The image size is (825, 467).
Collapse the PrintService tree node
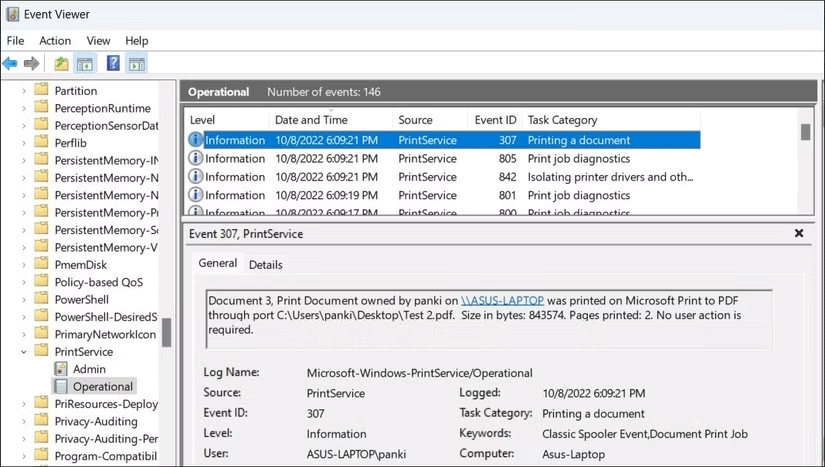click(x=23, y=352)
